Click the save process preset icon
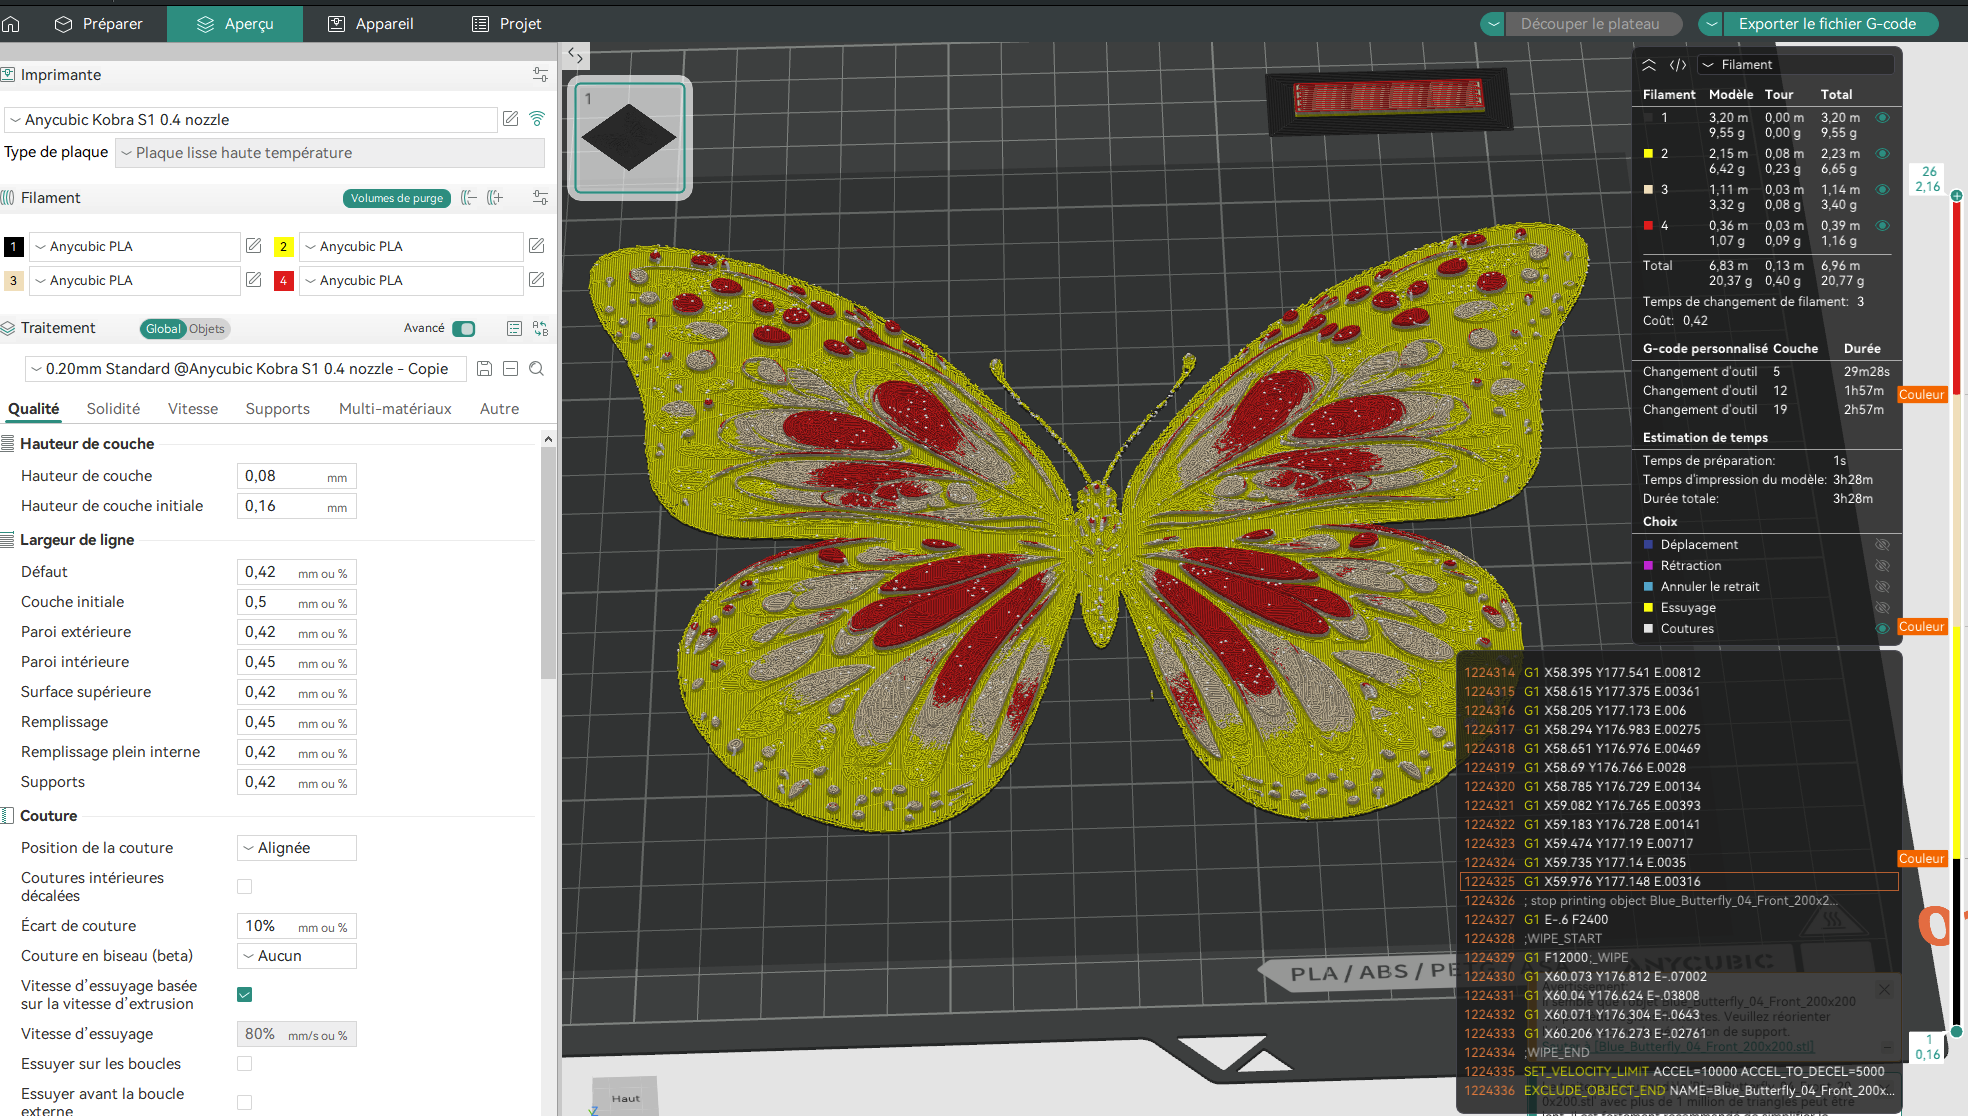The image size is (1968, 1116). [x=484, y=369]
